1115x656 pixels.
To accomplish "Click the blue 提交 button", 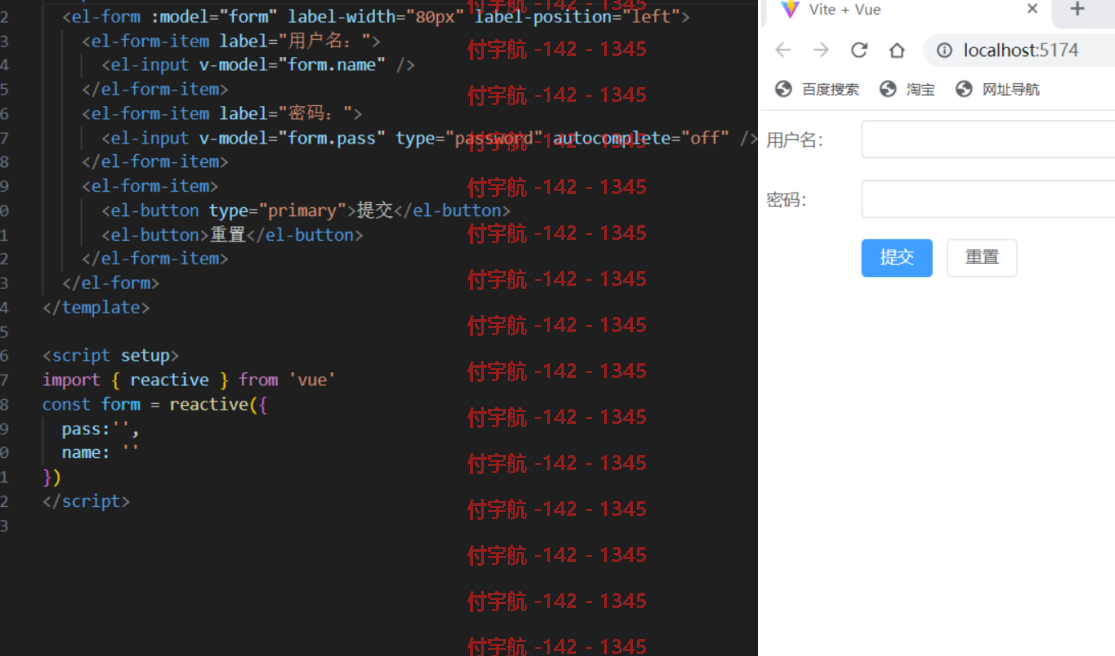I will click(897, 258).
